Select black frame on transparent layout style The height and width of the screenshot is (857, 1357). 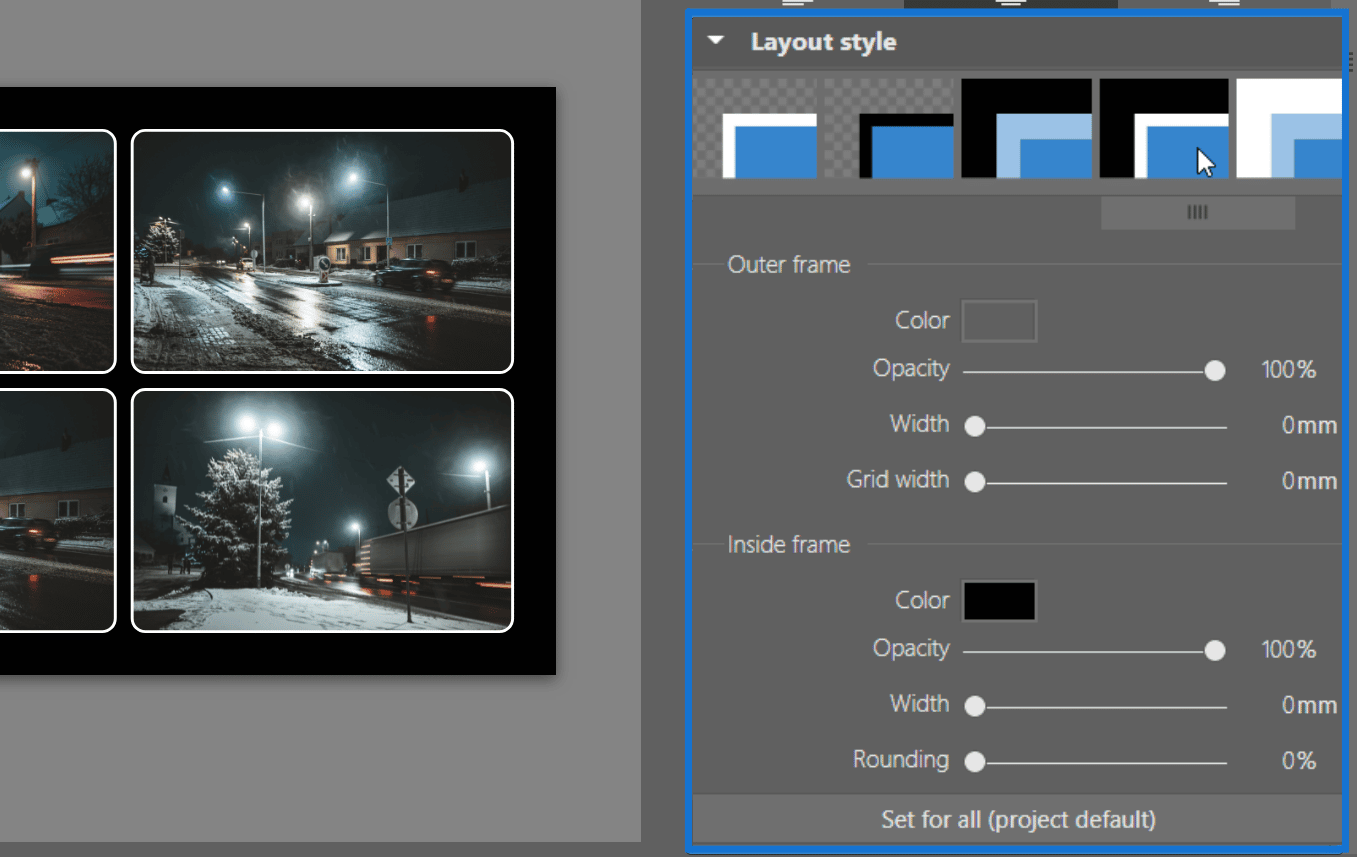click(x=889, y=129)
